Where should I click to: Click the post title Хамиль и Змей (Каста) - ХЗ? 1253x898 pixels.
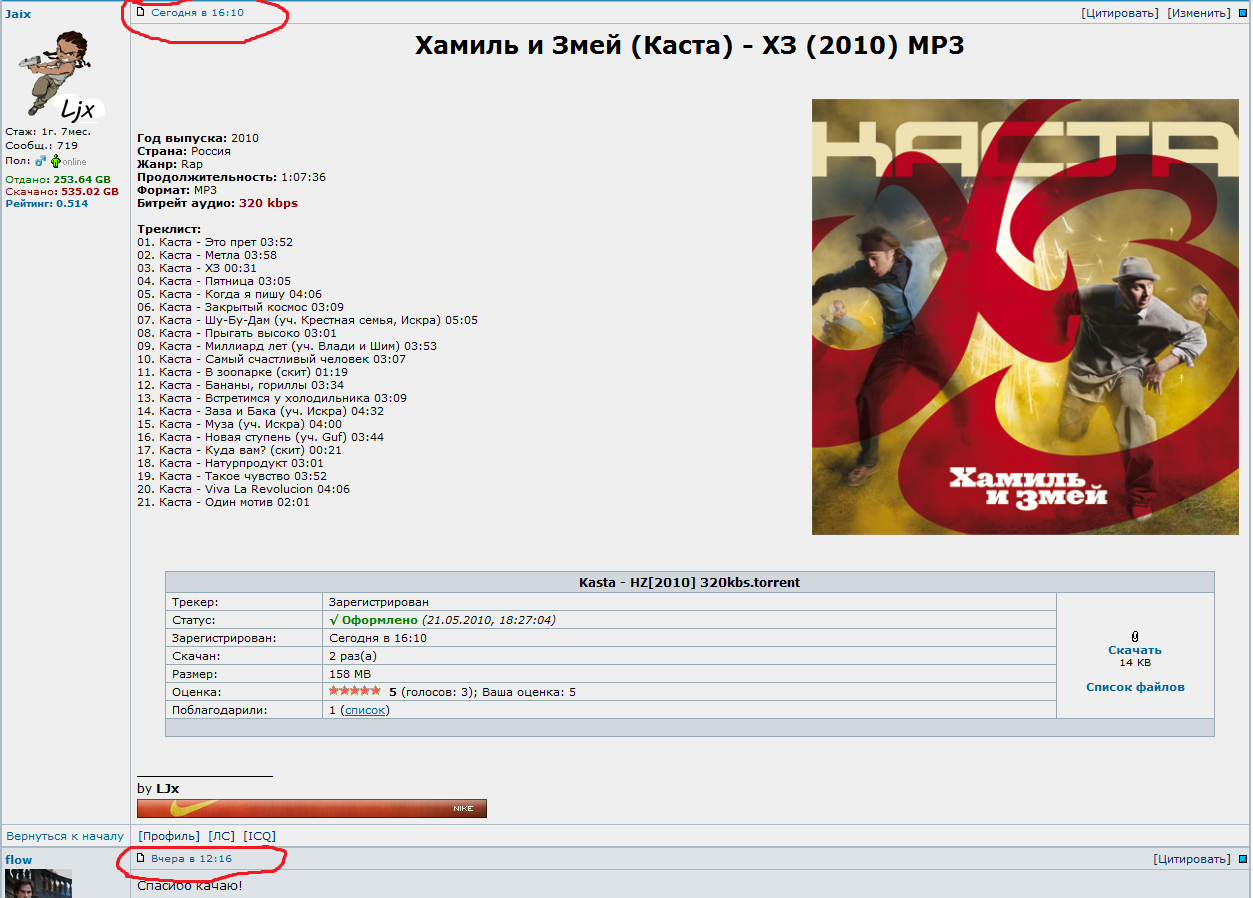pyautogui.click(x=689, y=46)
